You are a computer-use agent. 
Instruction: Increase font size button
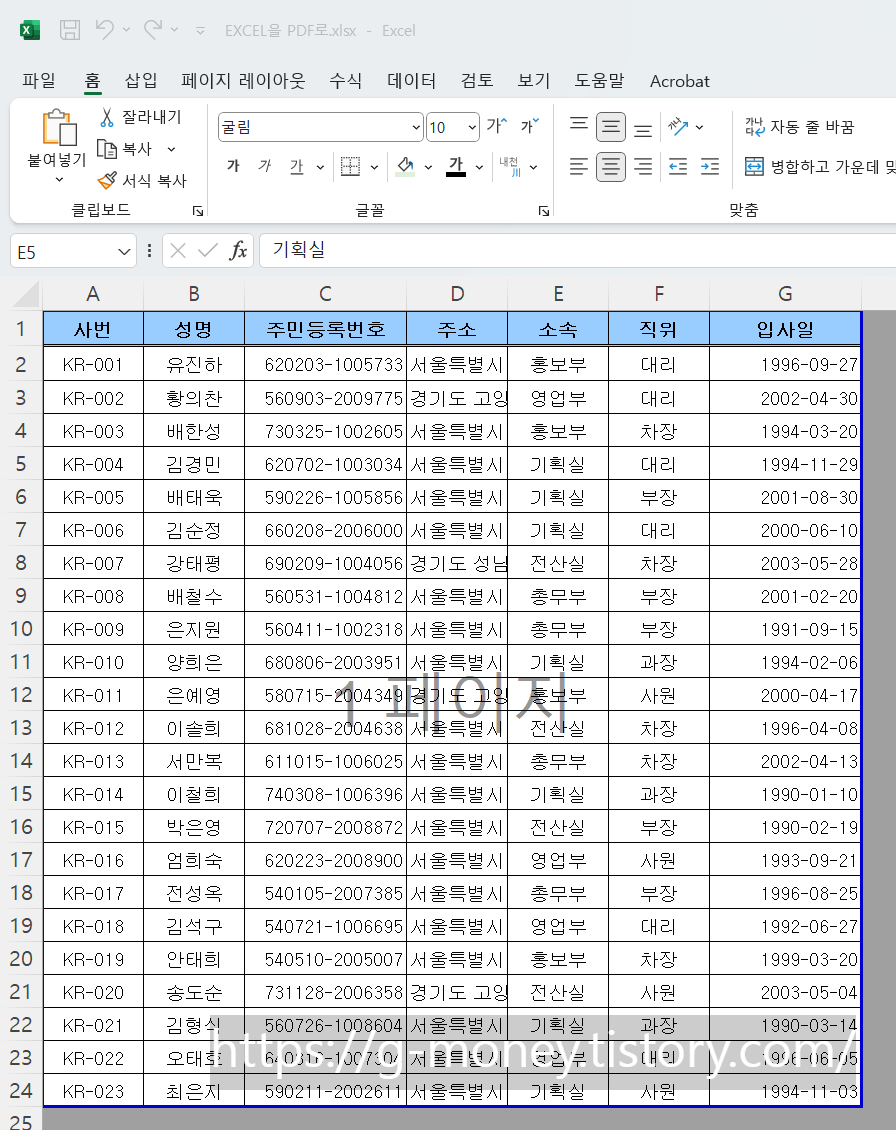click(x=496, y=126)
